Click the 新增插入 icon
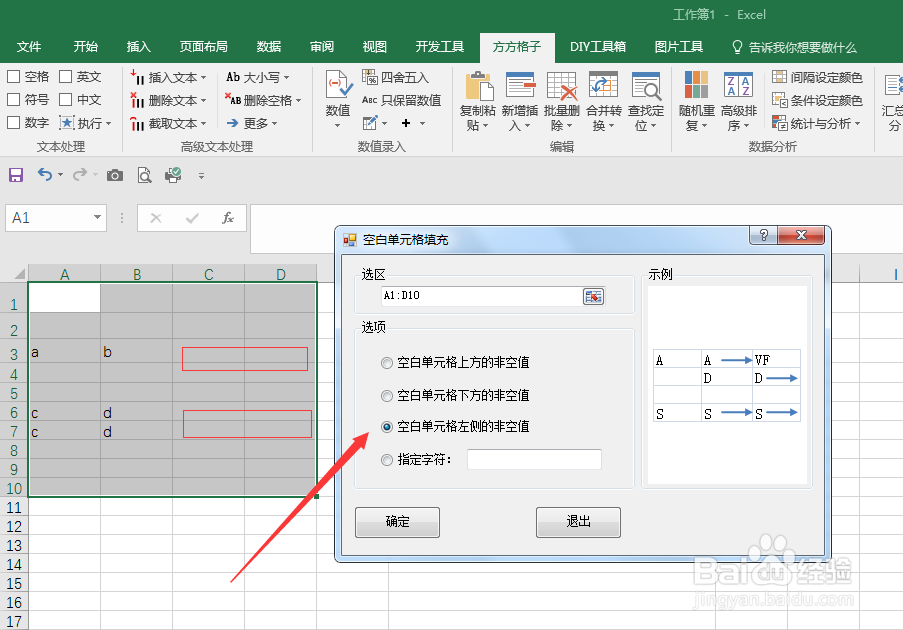903x630 pixels. click(x=521, y=85)
